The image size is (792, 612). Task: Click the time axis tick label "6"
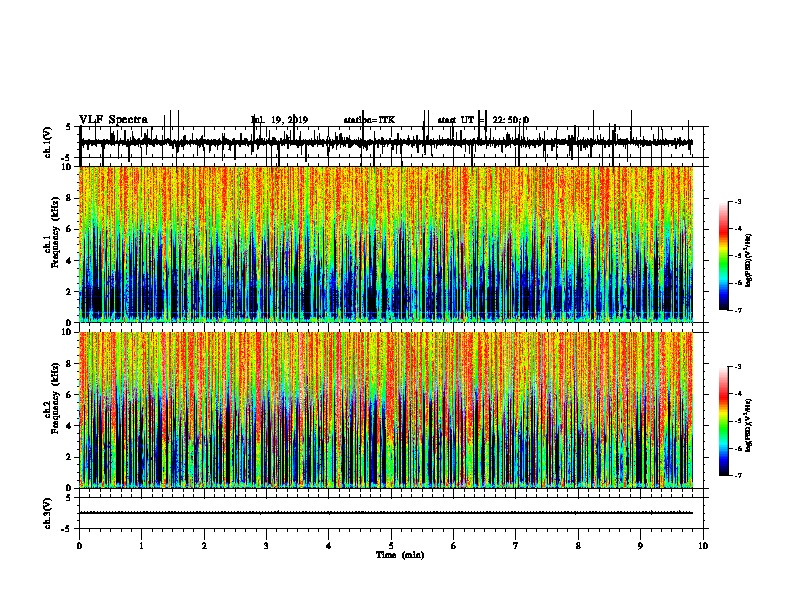[x=453, y=546]
